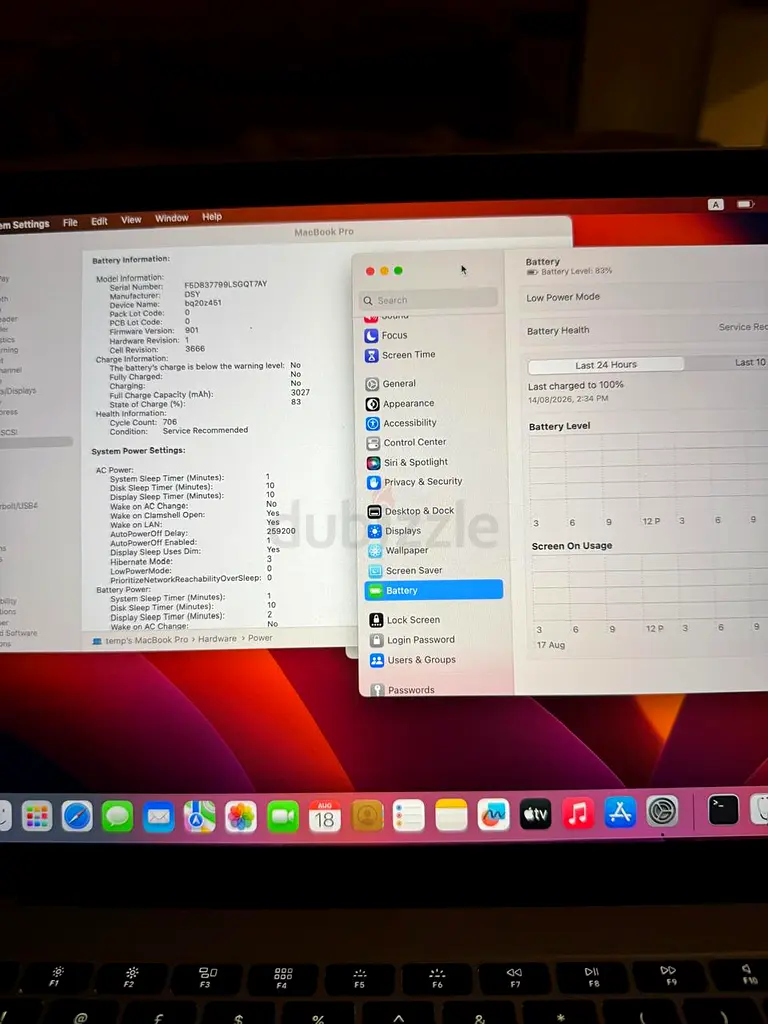Screen dimensions: 768x1024
Task: Launch Messages from the Dock
Action: 118,816
